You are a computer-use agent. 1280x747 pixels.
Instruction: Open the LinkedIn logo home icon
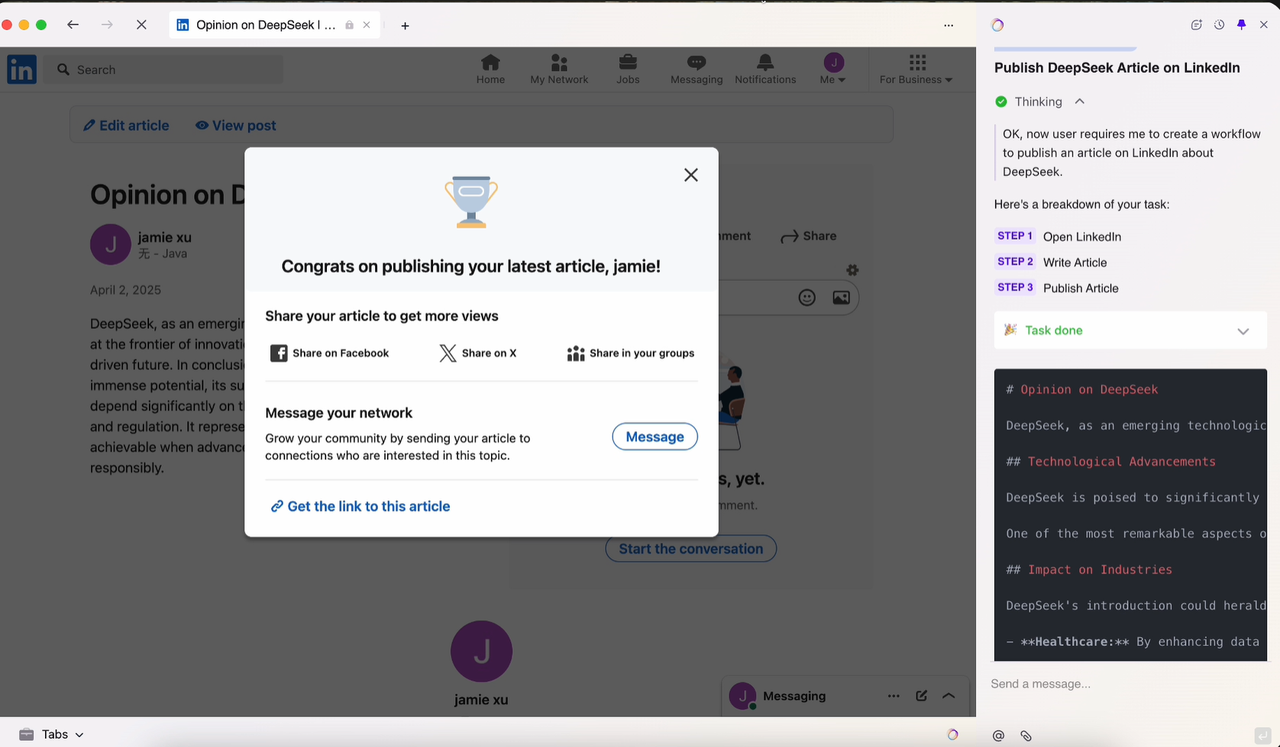(22, 69)
